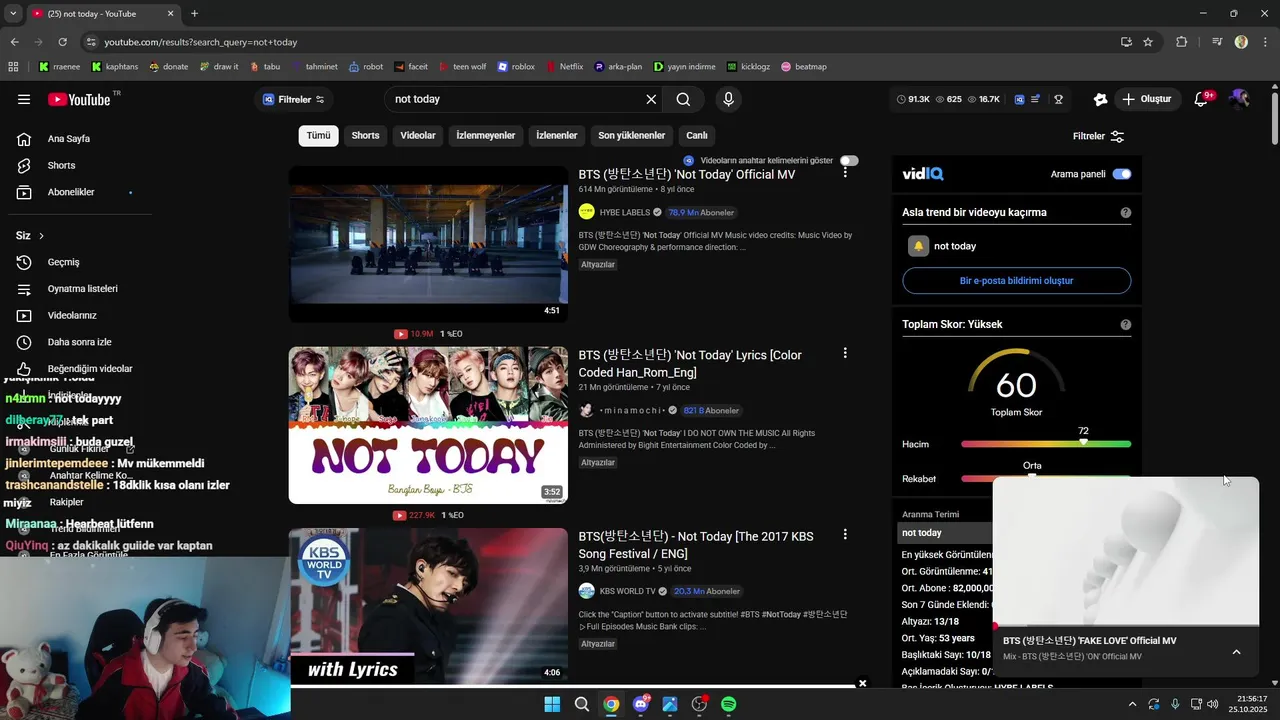Run search with the magnifier button

[x=683, y=99]
